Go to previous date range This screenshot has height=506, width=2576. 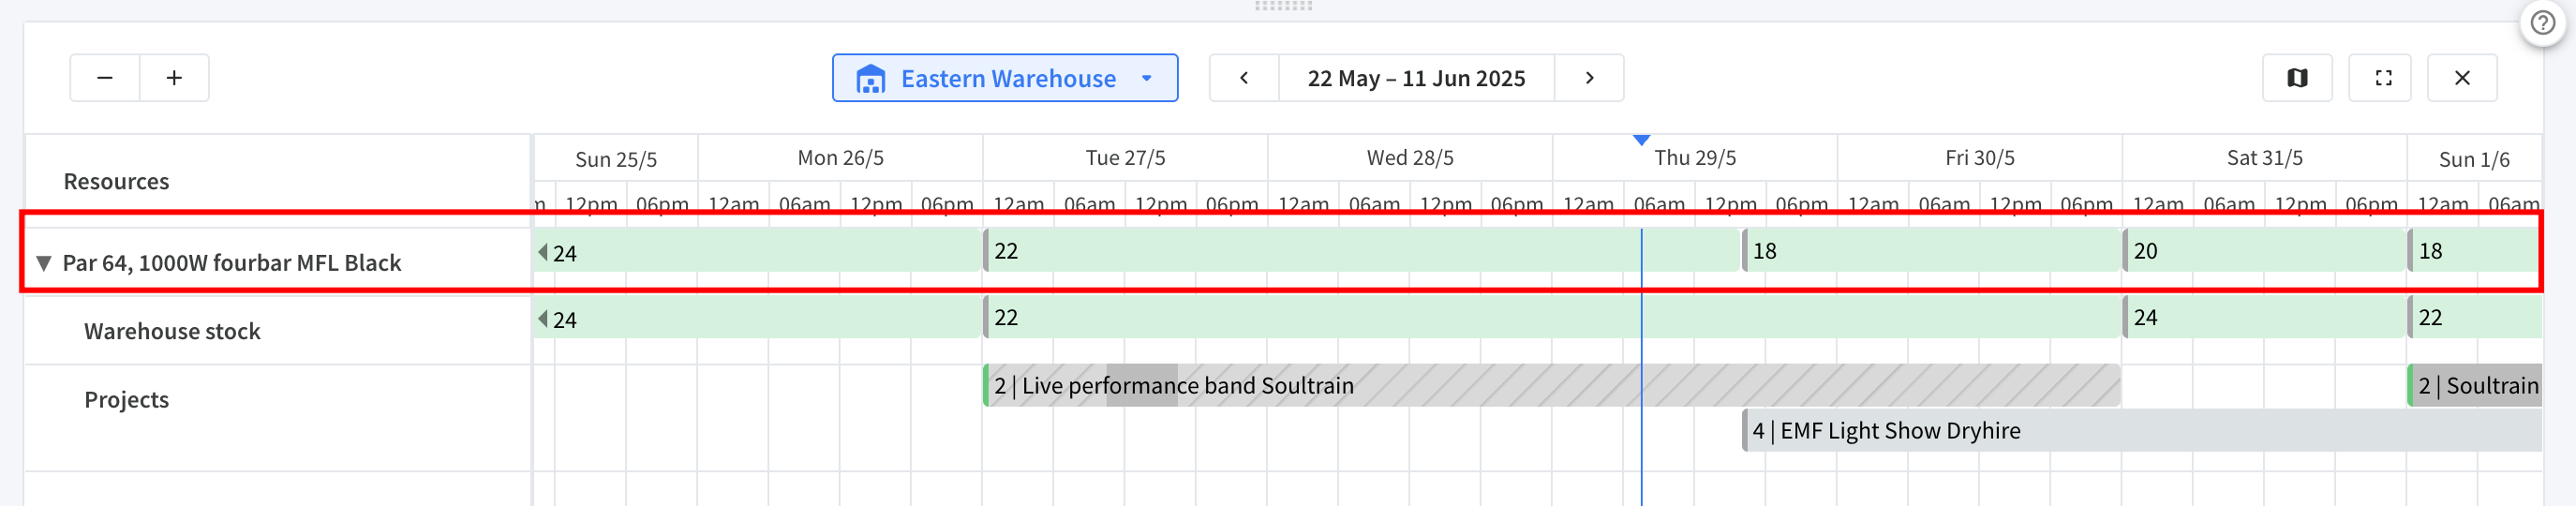pos(1244,78)
